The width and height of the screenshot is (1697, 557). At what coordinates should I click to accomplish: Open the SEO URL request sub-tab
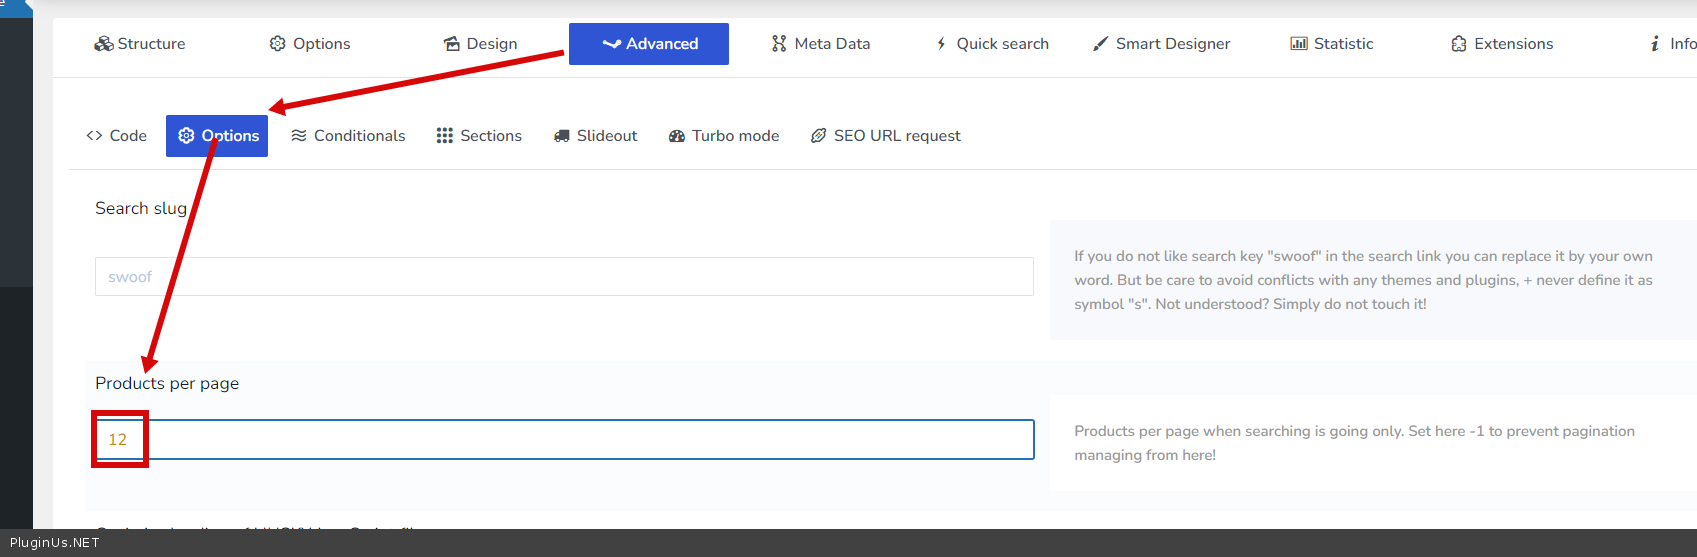(x=885, y=136)
